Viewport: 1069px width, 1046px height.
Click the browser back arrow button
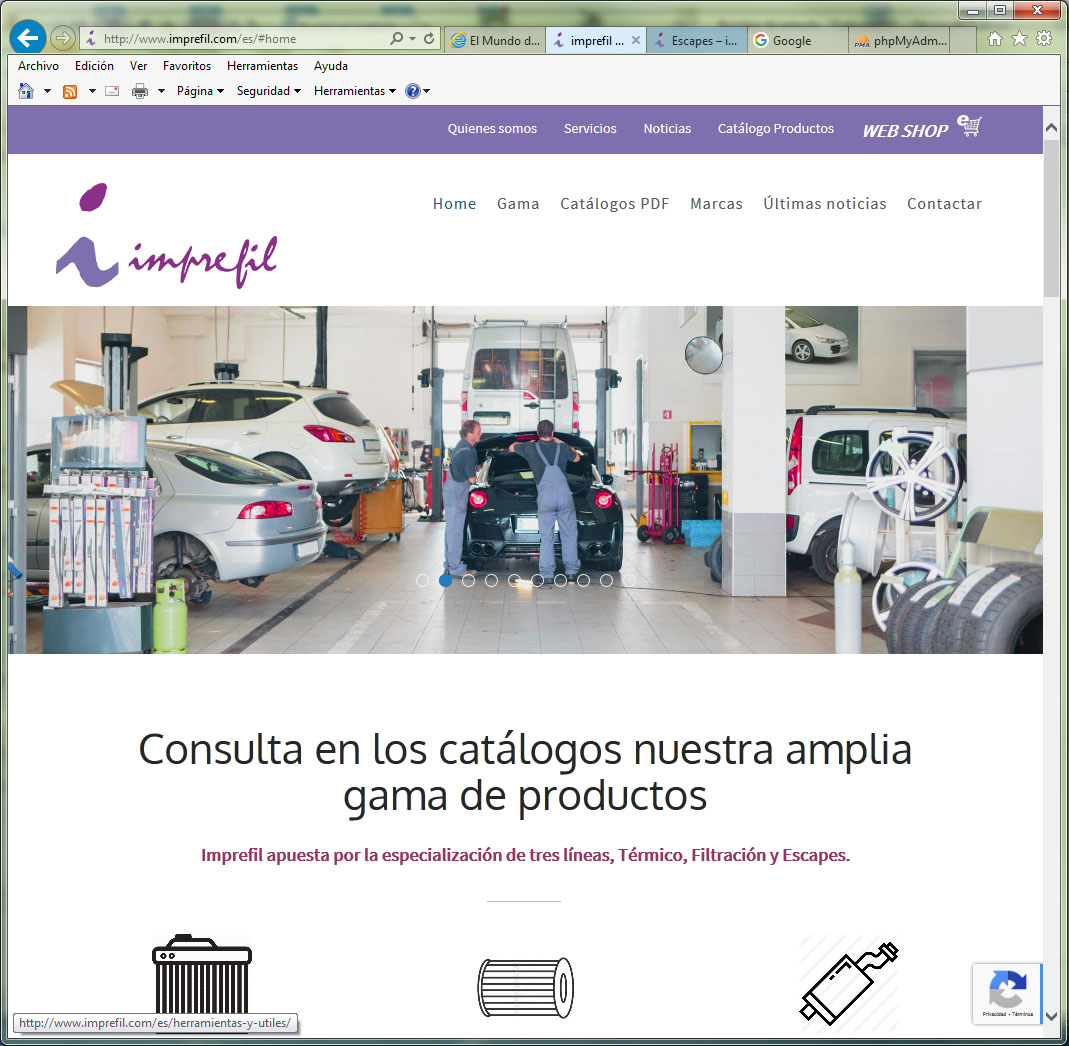28,38
